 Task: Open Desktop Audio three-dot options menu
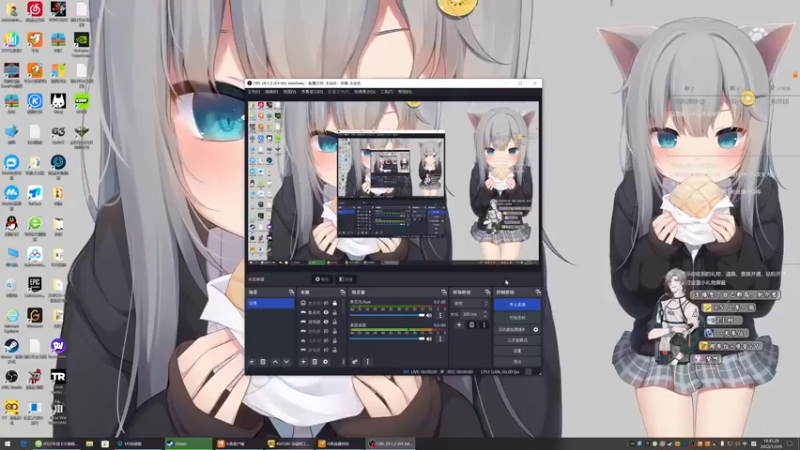(x=440, y=338)
